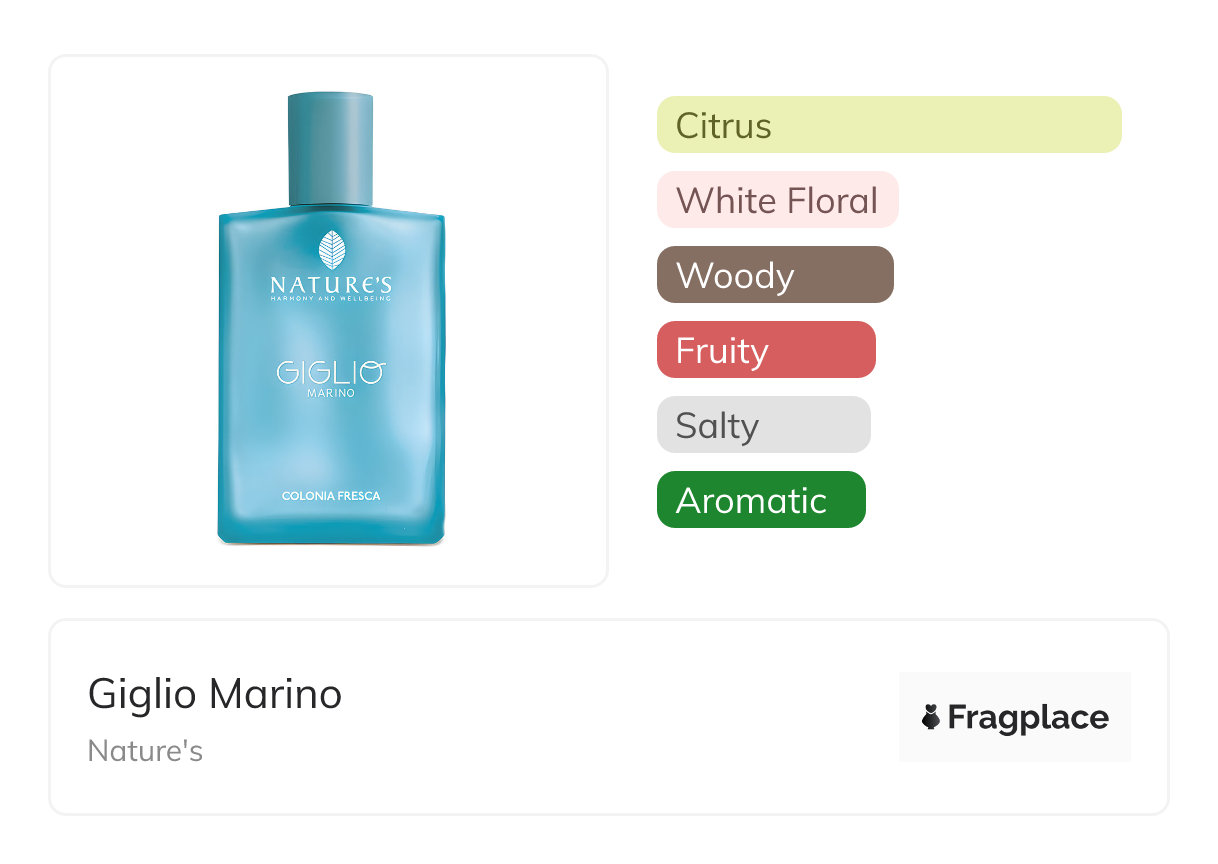Click the teal cap of the bottle
1218x864 pixels.
click(331, 148)
